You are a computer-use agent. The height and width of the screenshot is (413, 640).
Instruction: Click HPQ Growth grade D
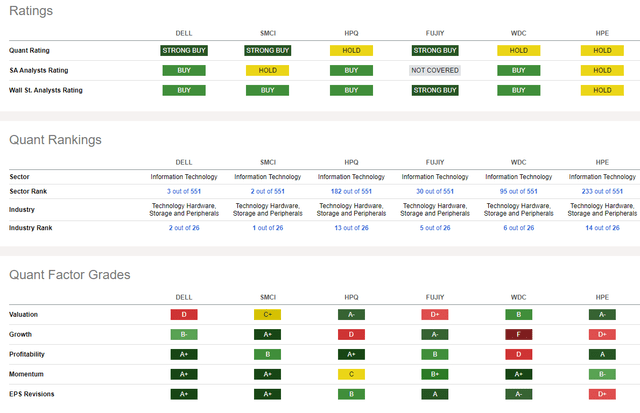point(351,335)
